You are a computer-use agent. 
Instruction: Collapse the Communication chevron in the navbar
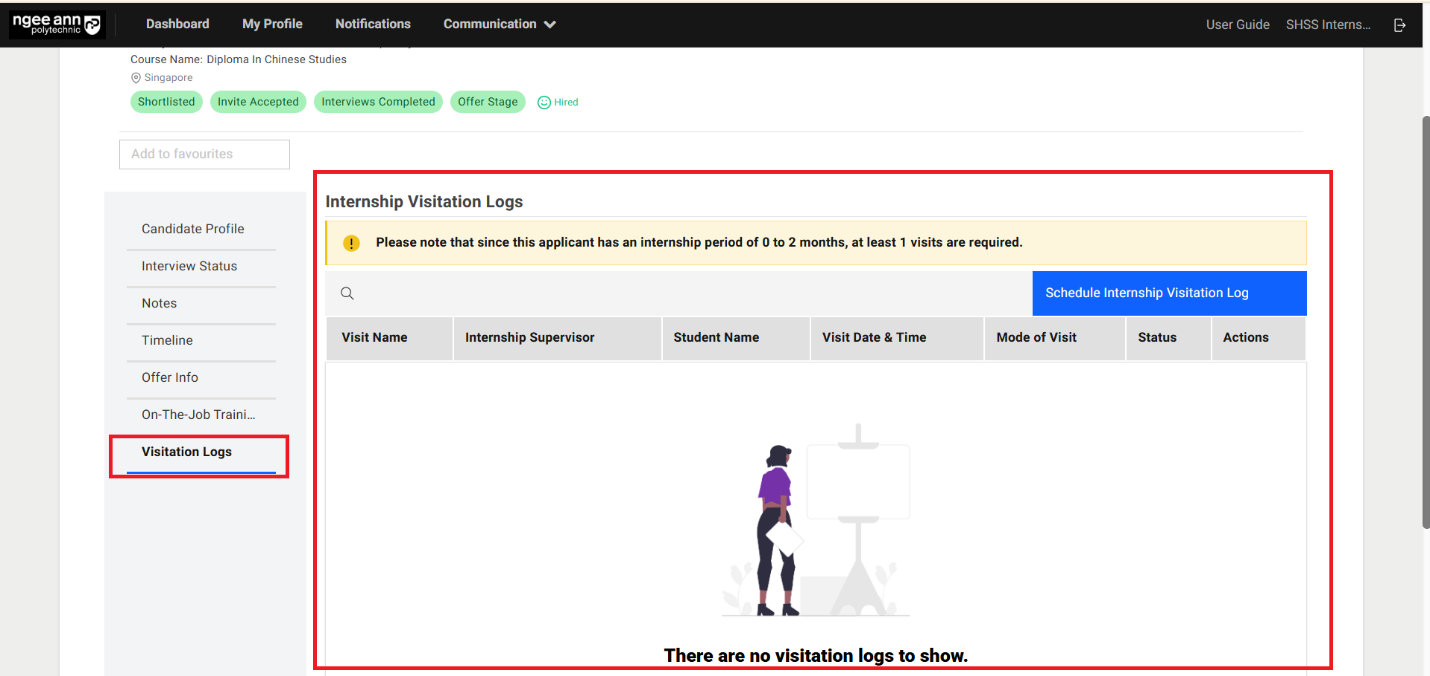click(x=548, y=24)
